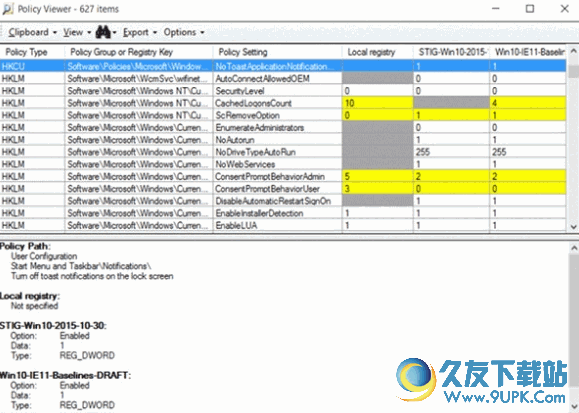Click the HKCU policy type cell

[32, 66]
